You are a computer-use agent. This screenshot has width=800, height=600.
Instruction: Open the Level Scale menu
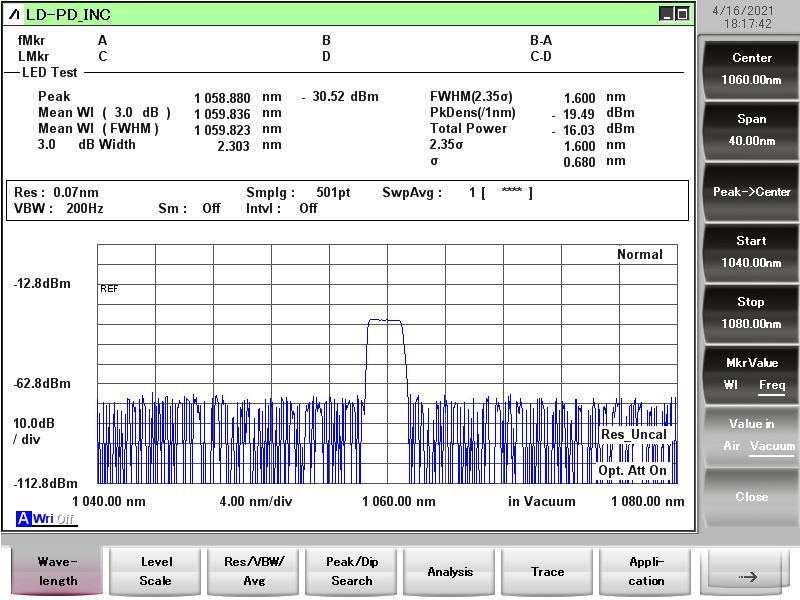point(155,571)
